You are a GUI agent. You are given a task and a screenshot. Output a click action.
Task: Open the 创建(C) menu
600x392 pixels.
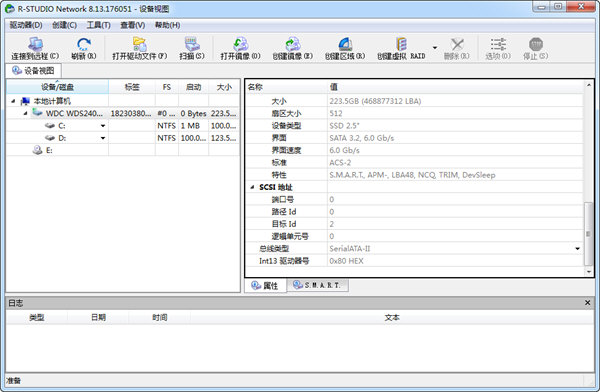[x=64, y=25]
